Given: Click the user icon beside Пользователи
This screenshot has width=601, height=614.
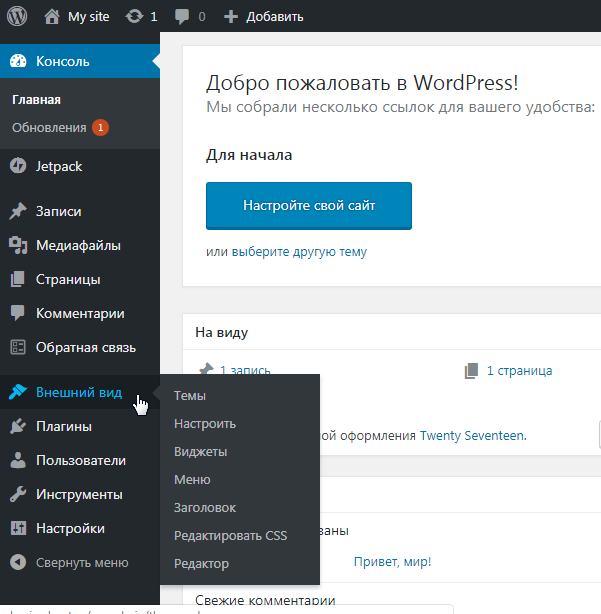Looking at the screenshot, I should pyautogui.click(x=18, y=460).
